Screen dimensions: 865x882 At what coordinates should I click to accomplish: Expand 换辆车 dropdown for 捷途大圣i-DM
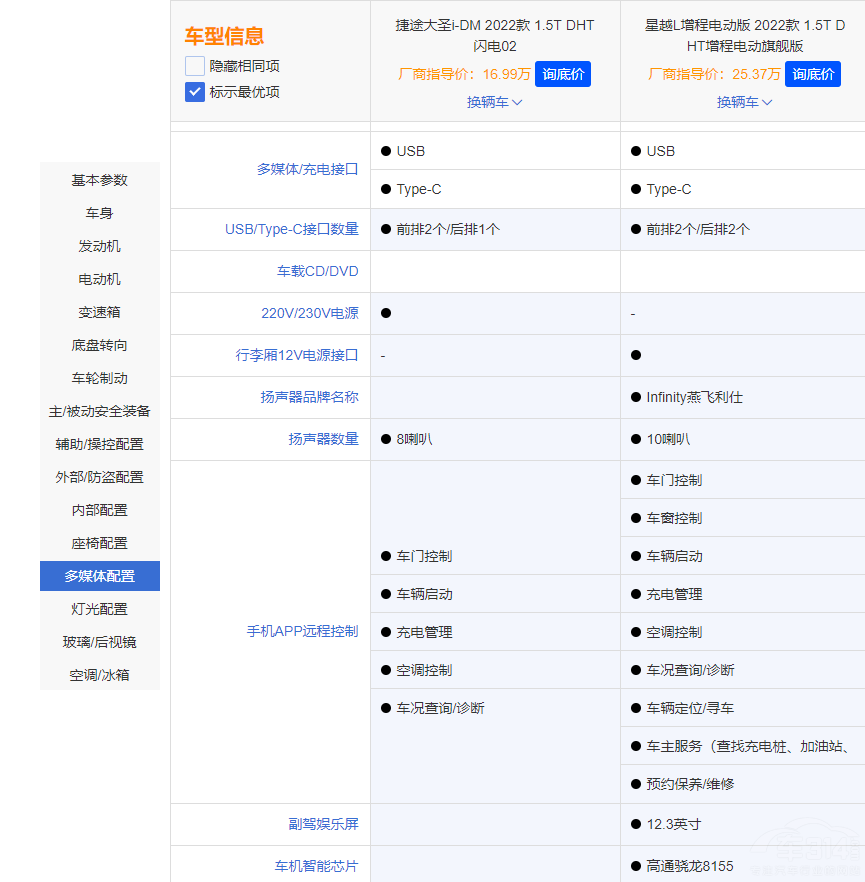(494, 102)
